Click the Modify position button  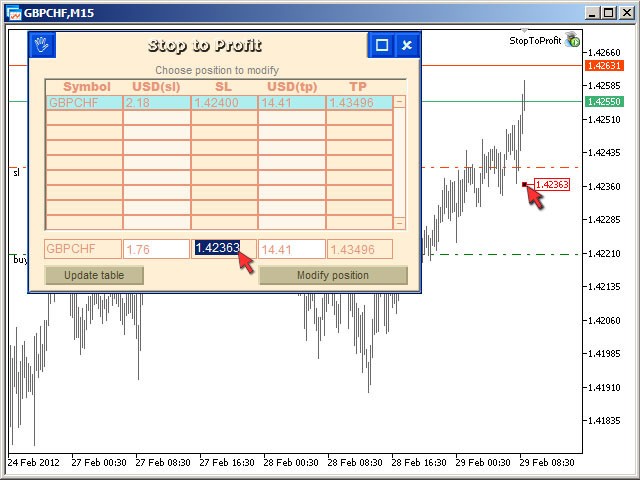click(x=333, y=276)
